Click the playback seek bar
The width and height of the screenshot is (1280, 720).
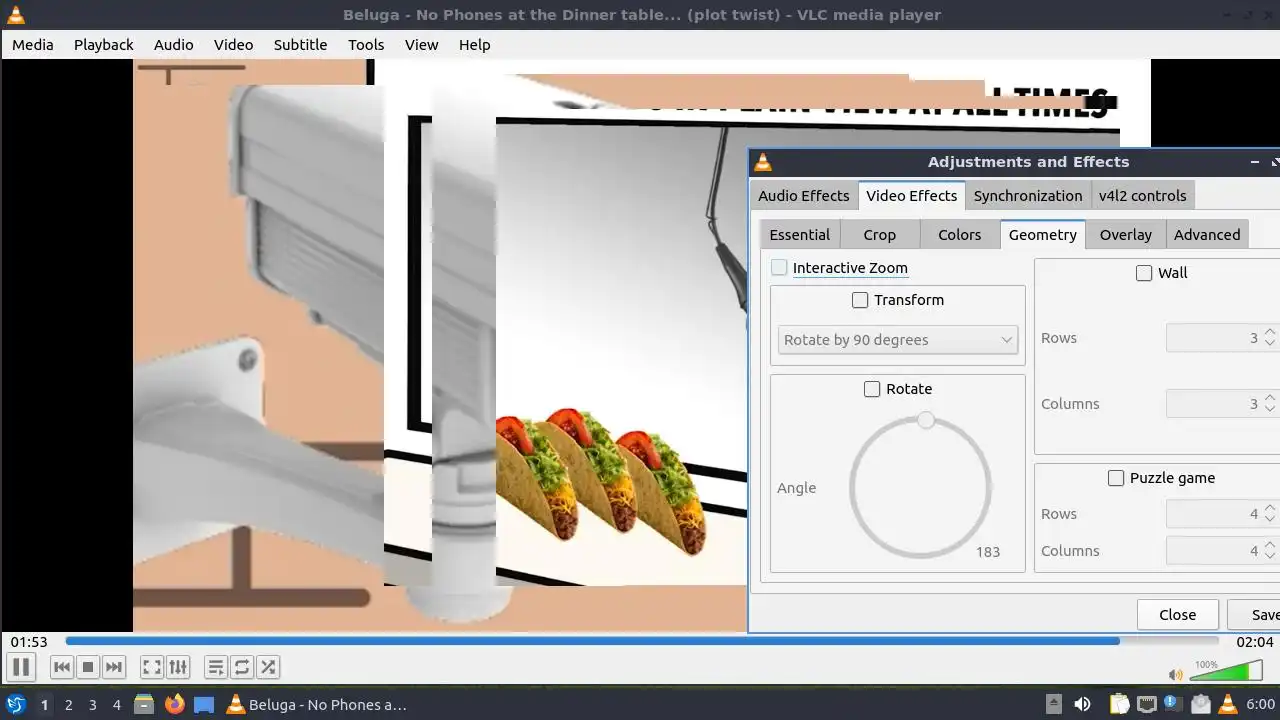[641, 641]
